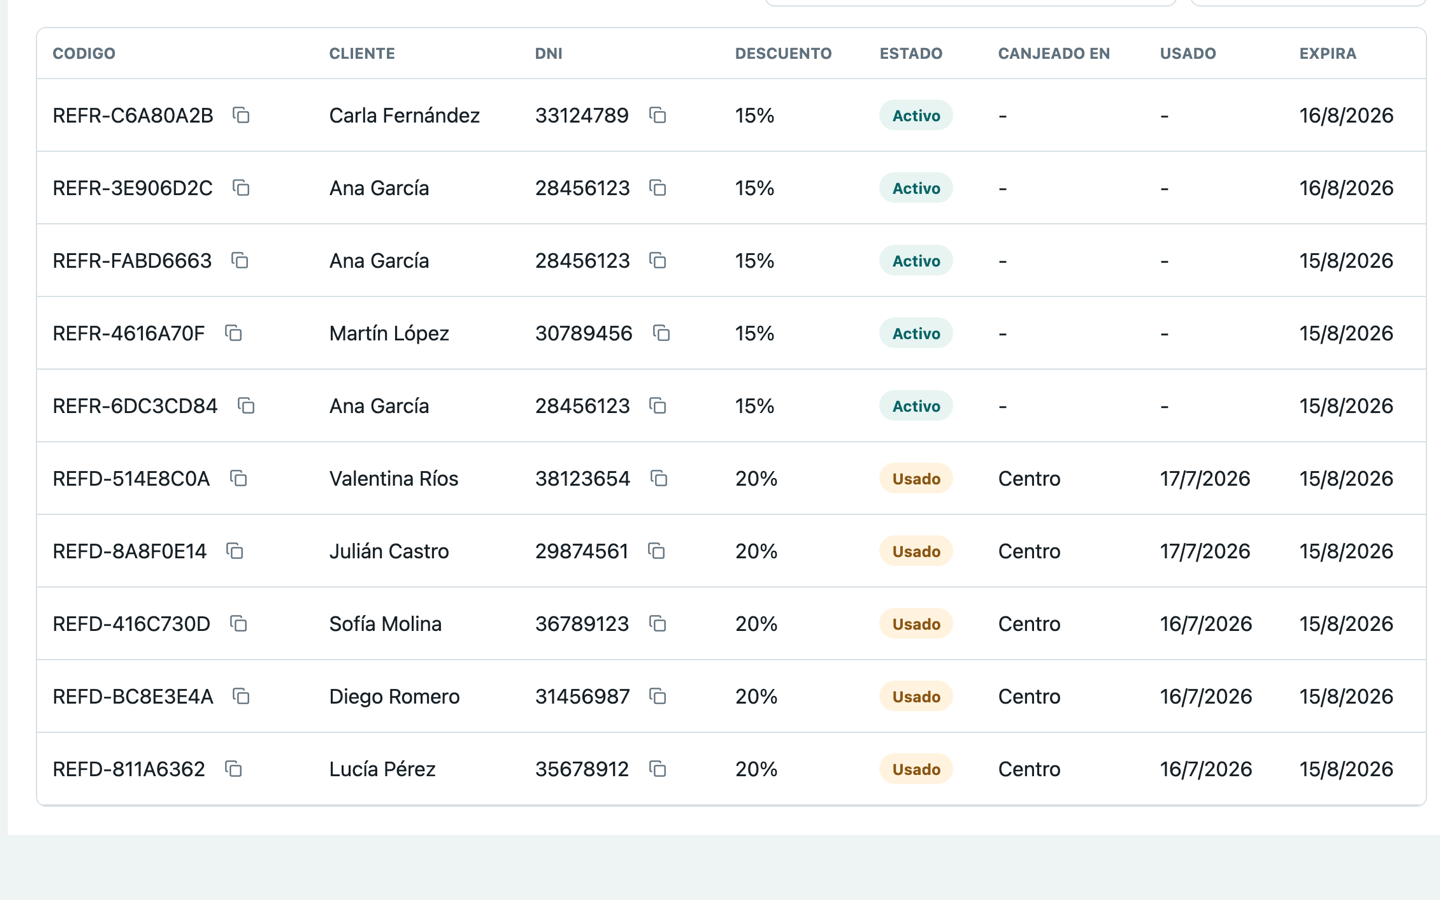Viewport: 1440px width, 900px height.
Task: Click expiry 15/8/2026 for Martín López
Action: click(x=1346, y=333)
